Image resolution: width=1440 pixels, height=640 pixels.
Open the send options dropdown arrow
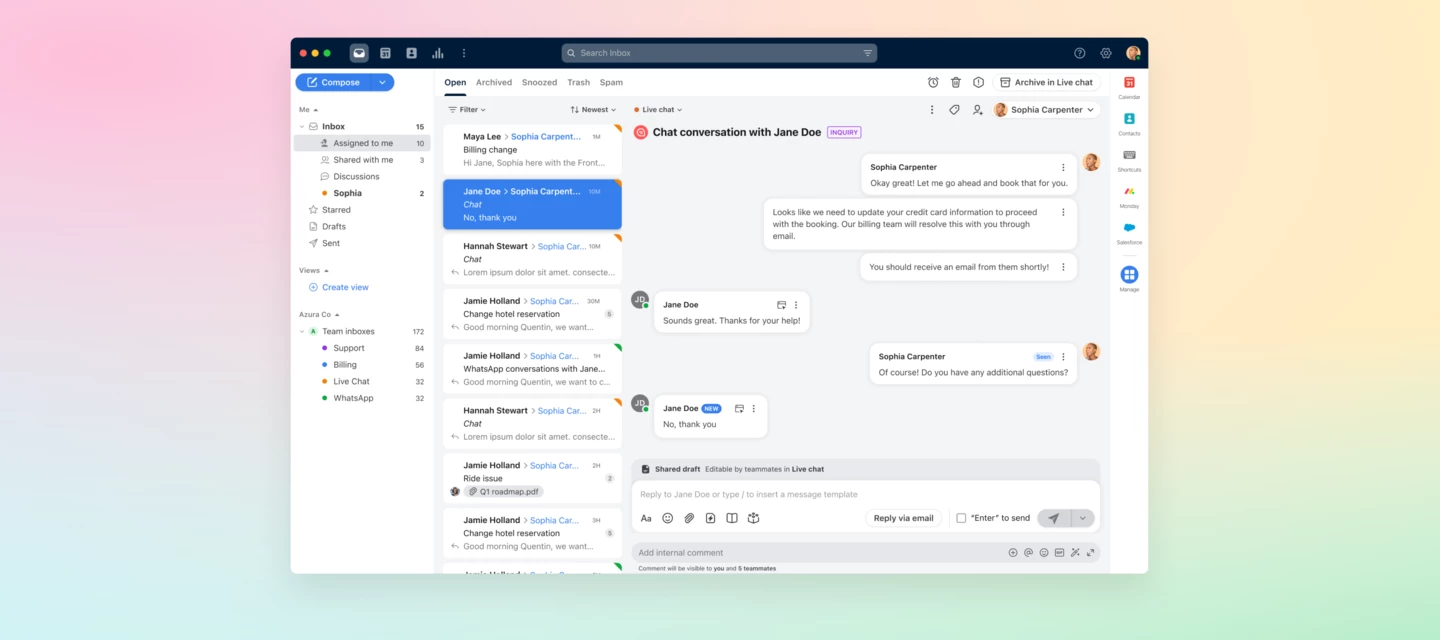pos(1083,518)
